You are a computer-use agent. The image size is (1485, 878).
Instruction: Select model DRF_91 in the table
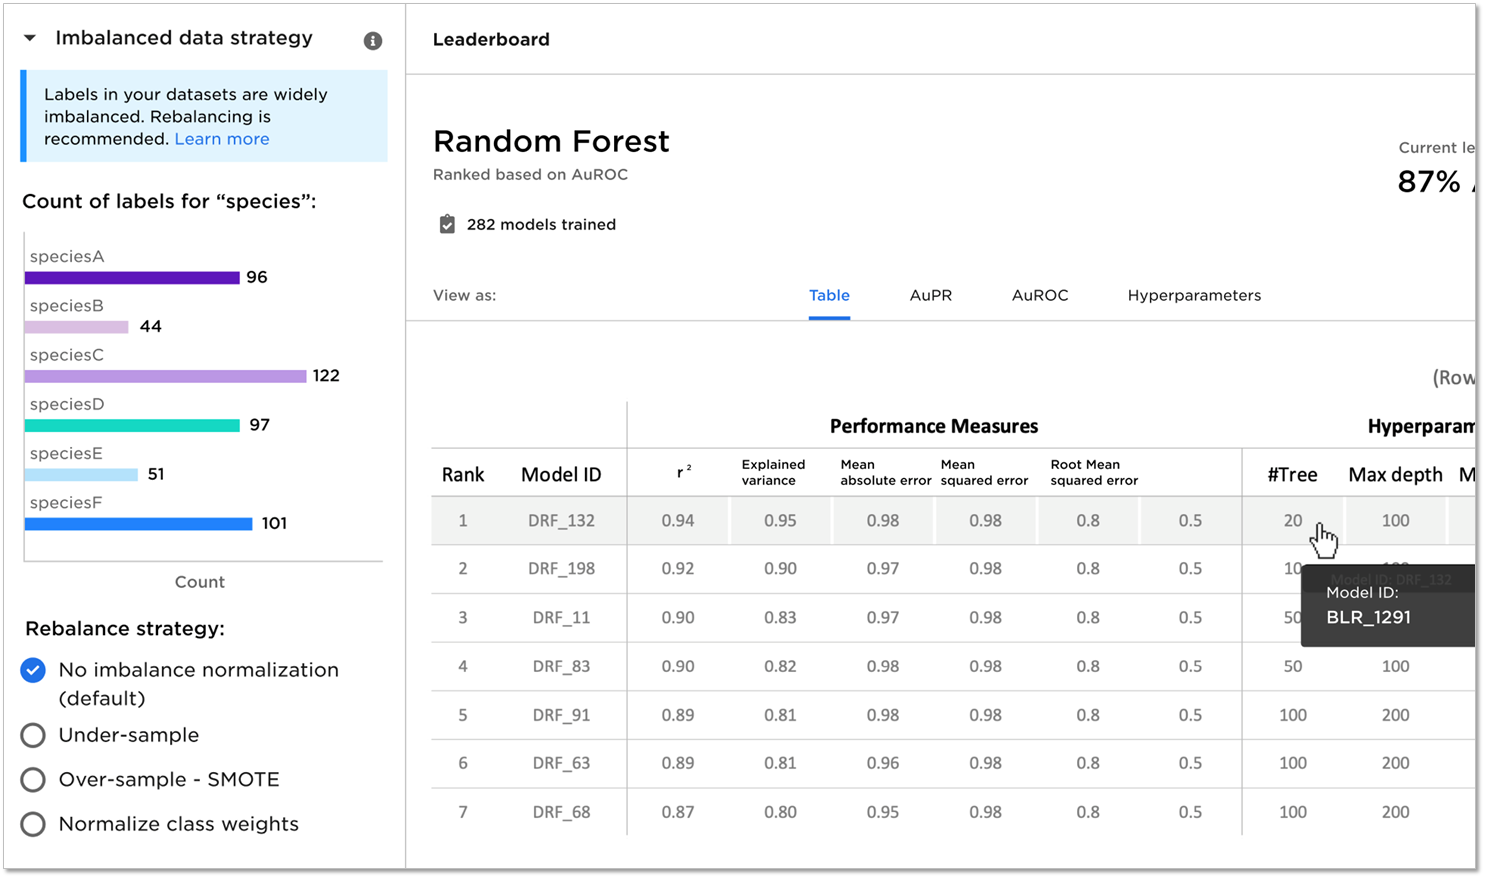click(x=561, y=716)
